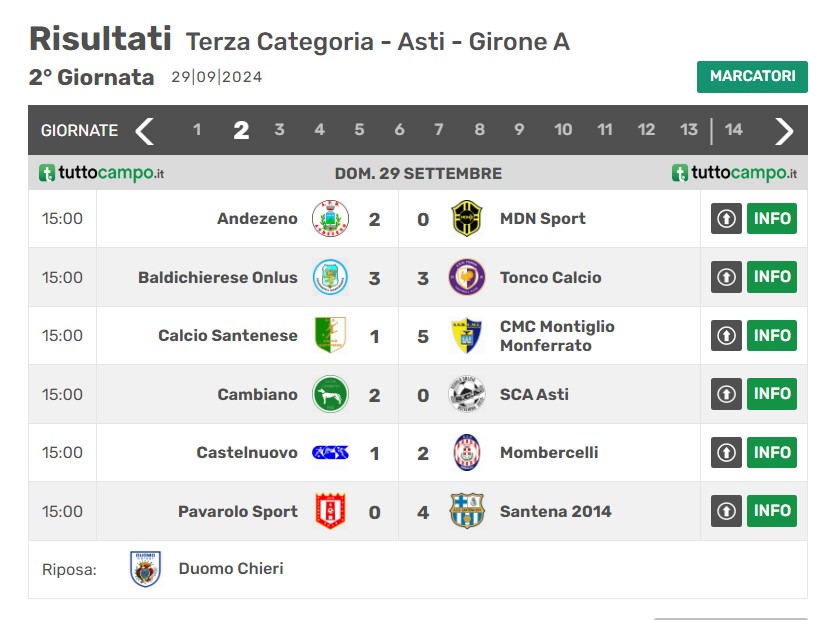
Task: Click the Santena 2014 team crest
Action: 466,511
